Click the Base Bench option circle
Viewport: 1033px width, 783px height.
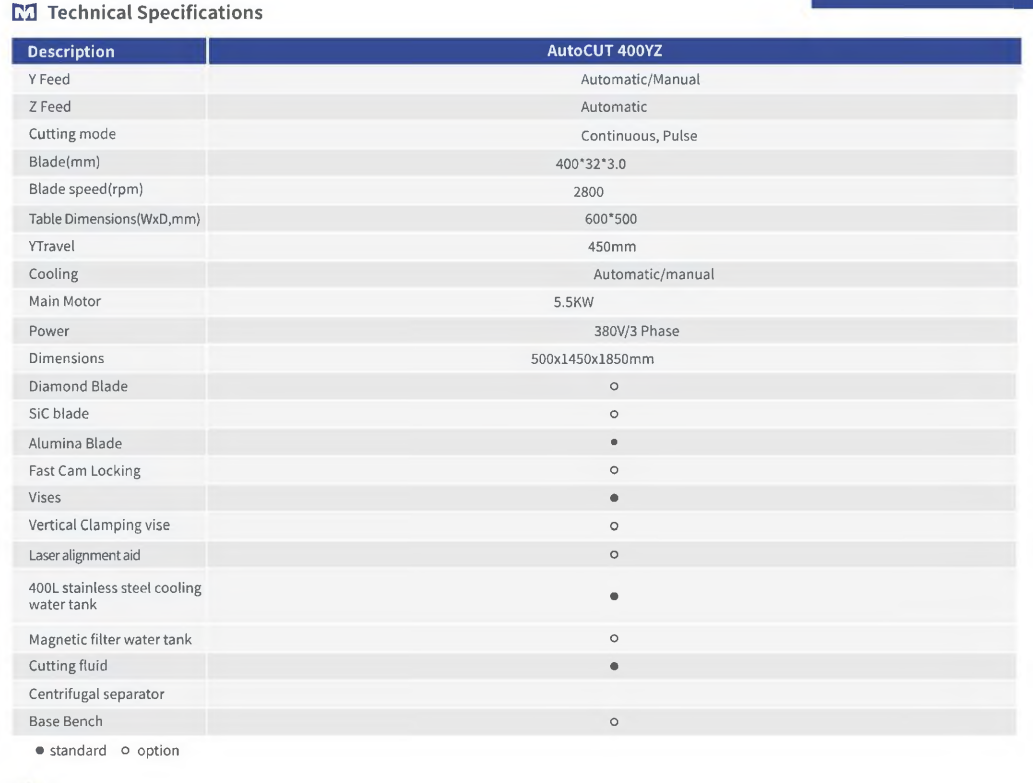(614, 722)
